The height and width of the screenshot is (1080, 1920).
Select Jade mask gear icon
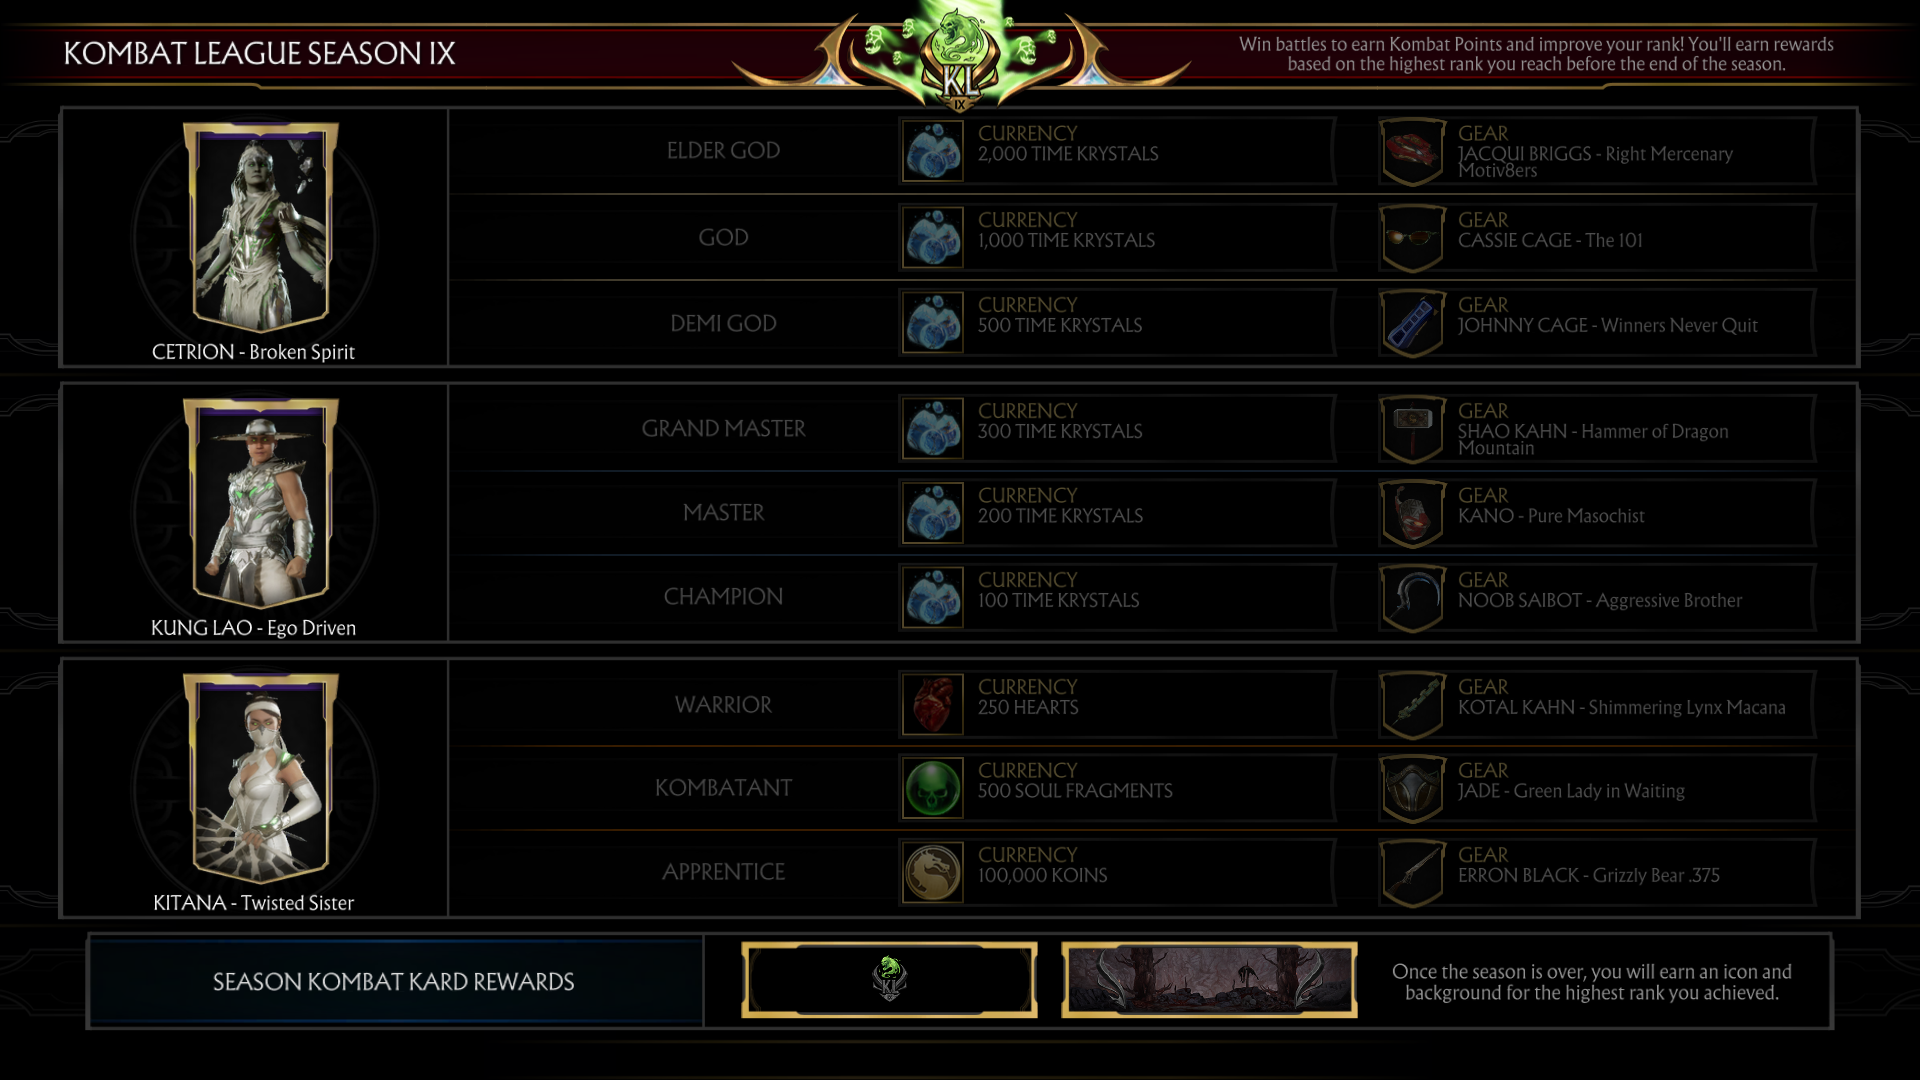coord(1412,789)
